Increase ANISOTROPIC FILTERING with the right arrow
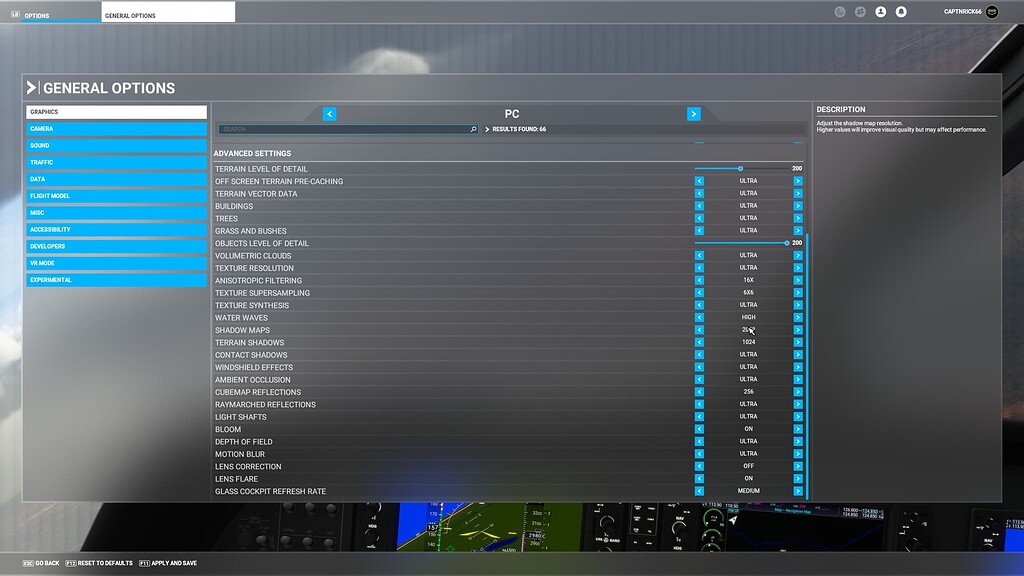The image size is (1024, 576). pos(798,280)
